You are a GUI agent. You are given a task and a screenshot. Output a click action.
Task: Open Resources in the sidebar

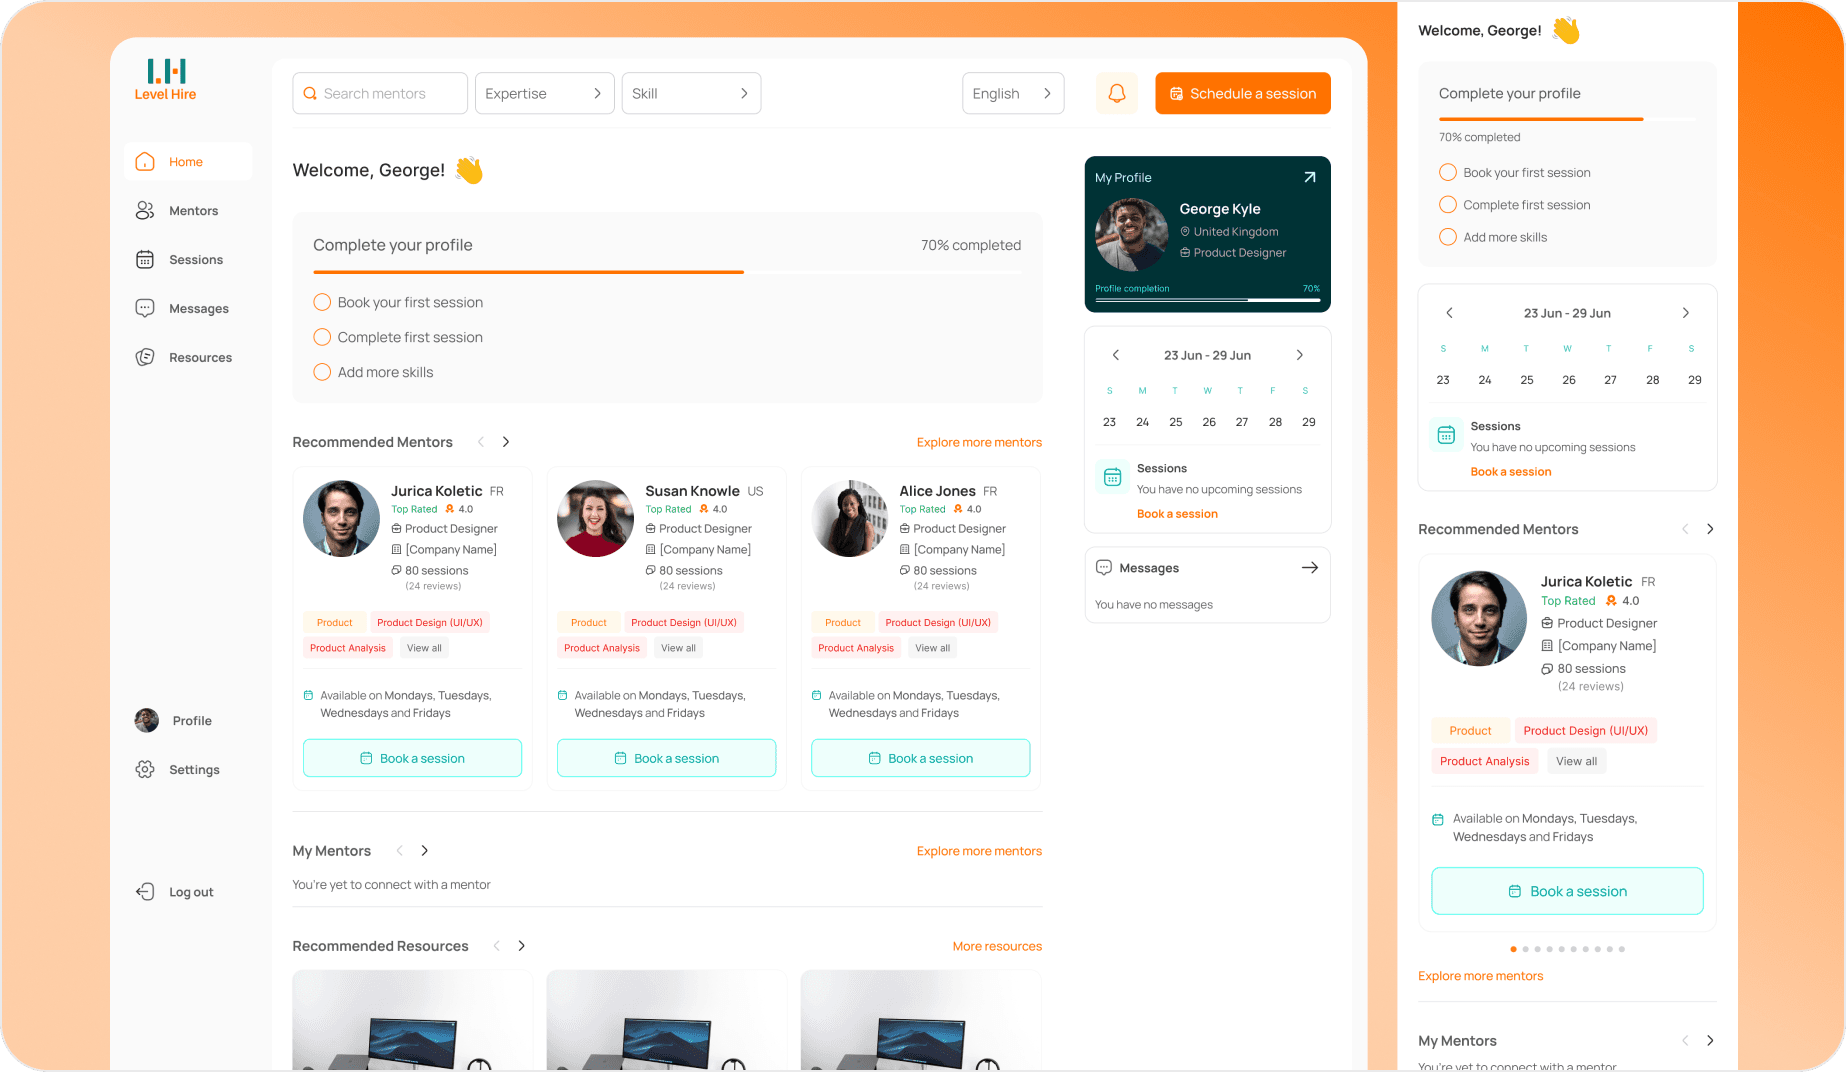click(x=188, y=358)
